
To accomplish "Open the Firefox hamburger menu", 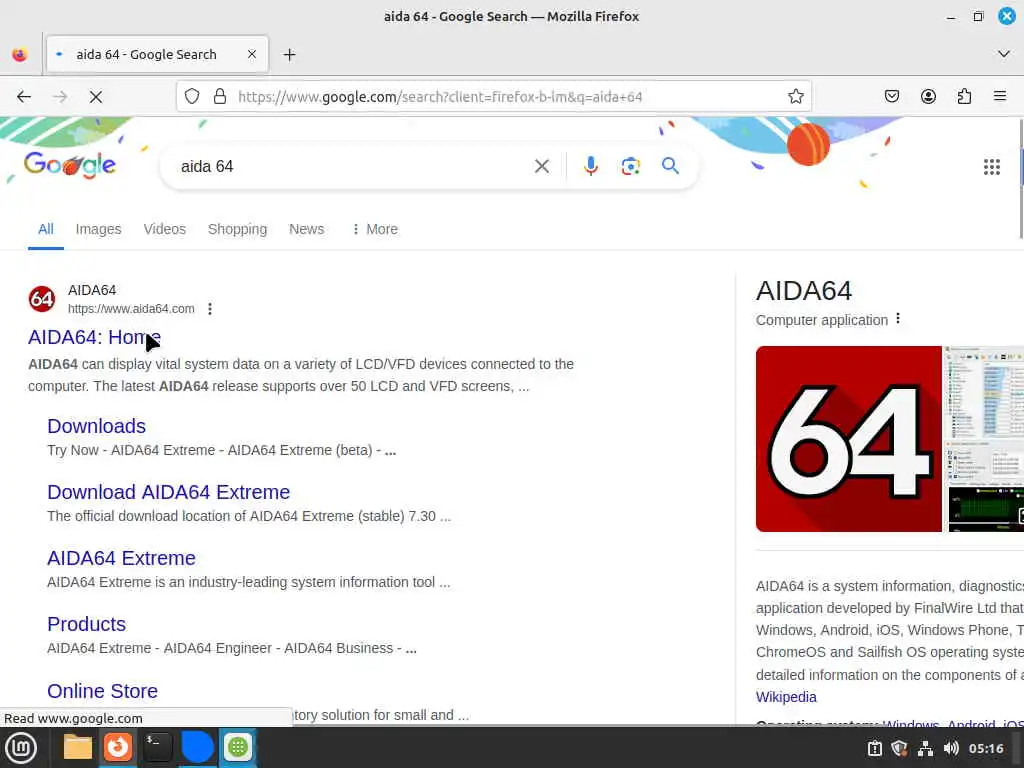I will tap(1000, 97).
